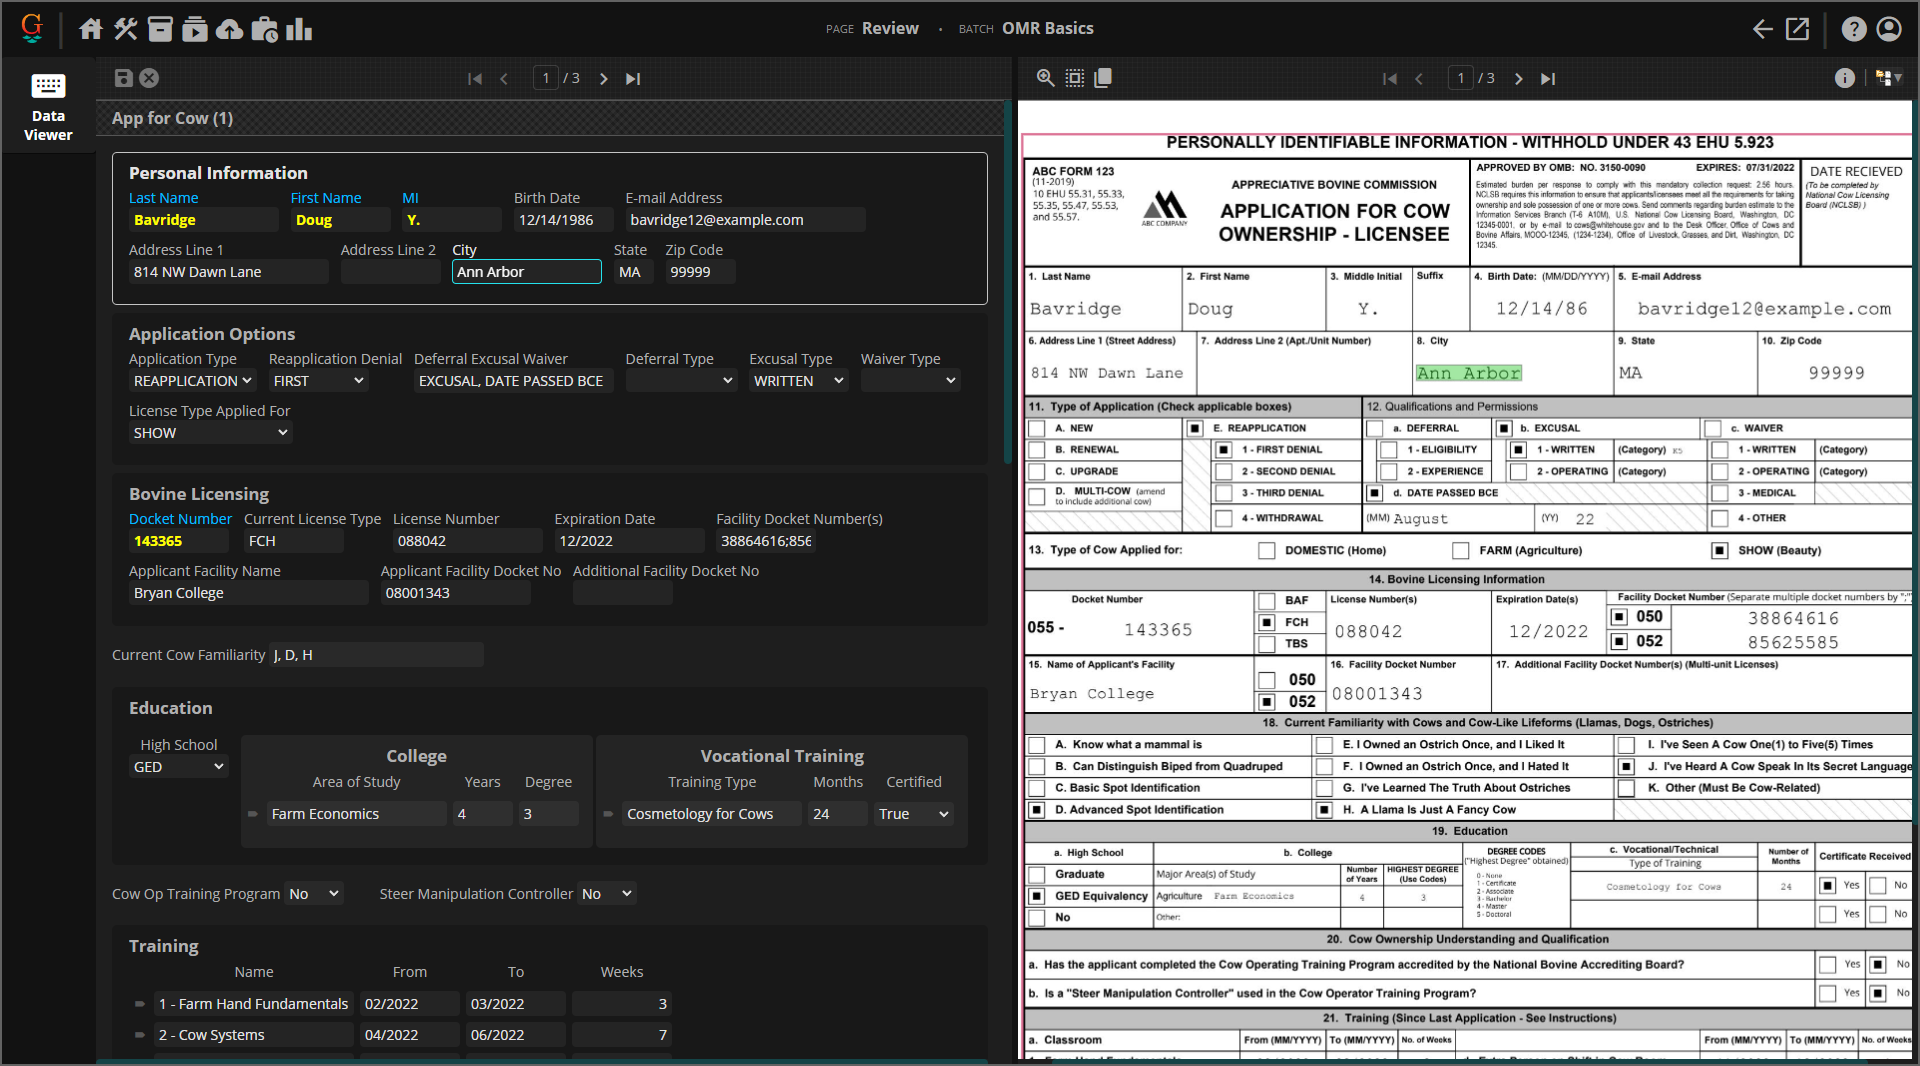This screenshot has width=1920, height=1066.
Task: Go to next page in form panel
Action: [x=603, y=79]
